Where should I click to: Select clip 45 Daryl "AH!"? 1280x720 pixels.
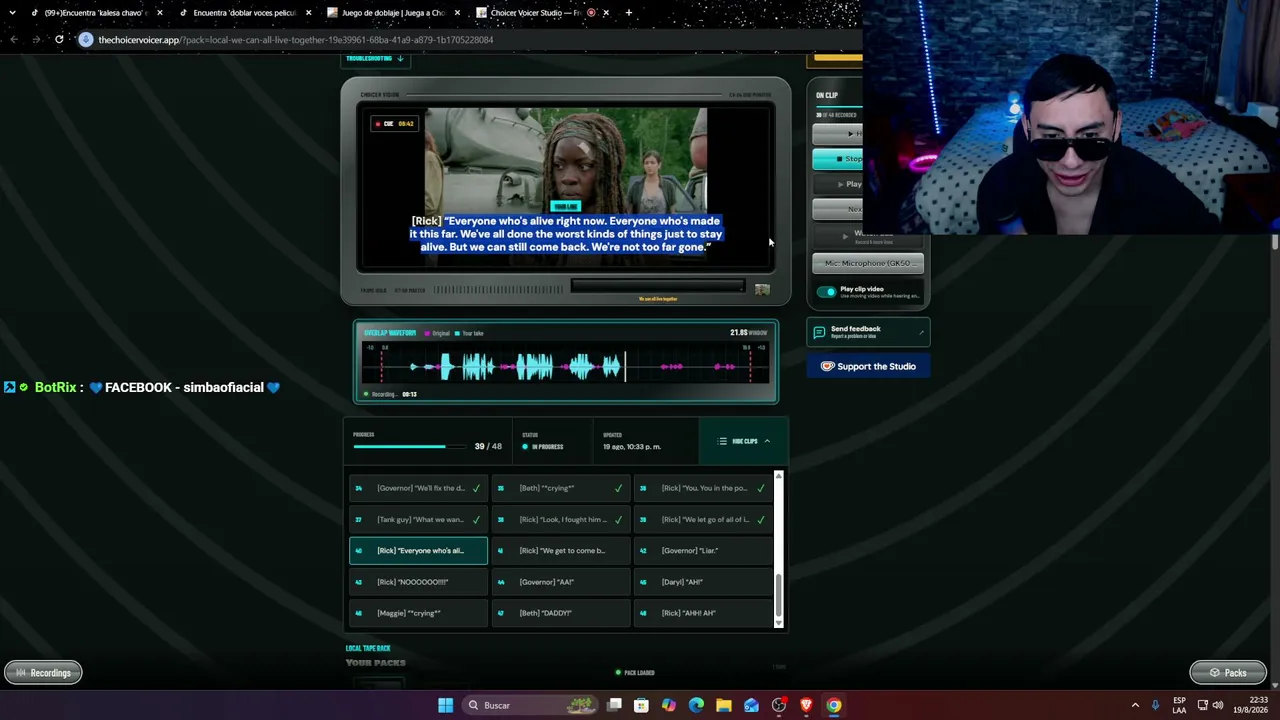(703, 582)
